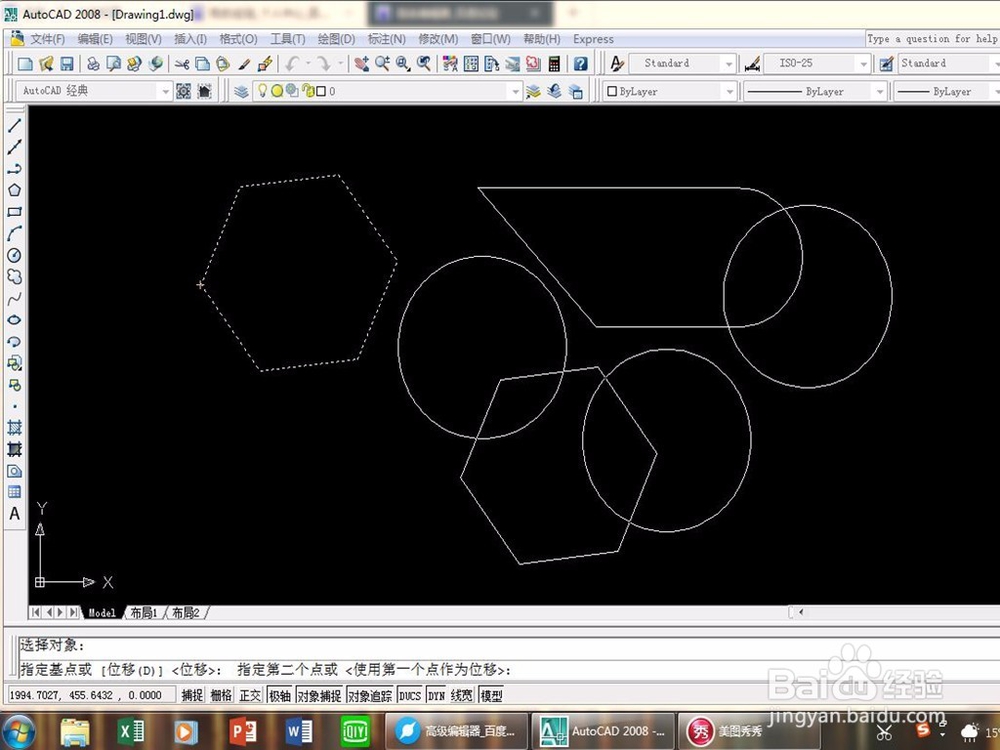
Task: Select the Line draw tool
Action: tap(14, 125)
